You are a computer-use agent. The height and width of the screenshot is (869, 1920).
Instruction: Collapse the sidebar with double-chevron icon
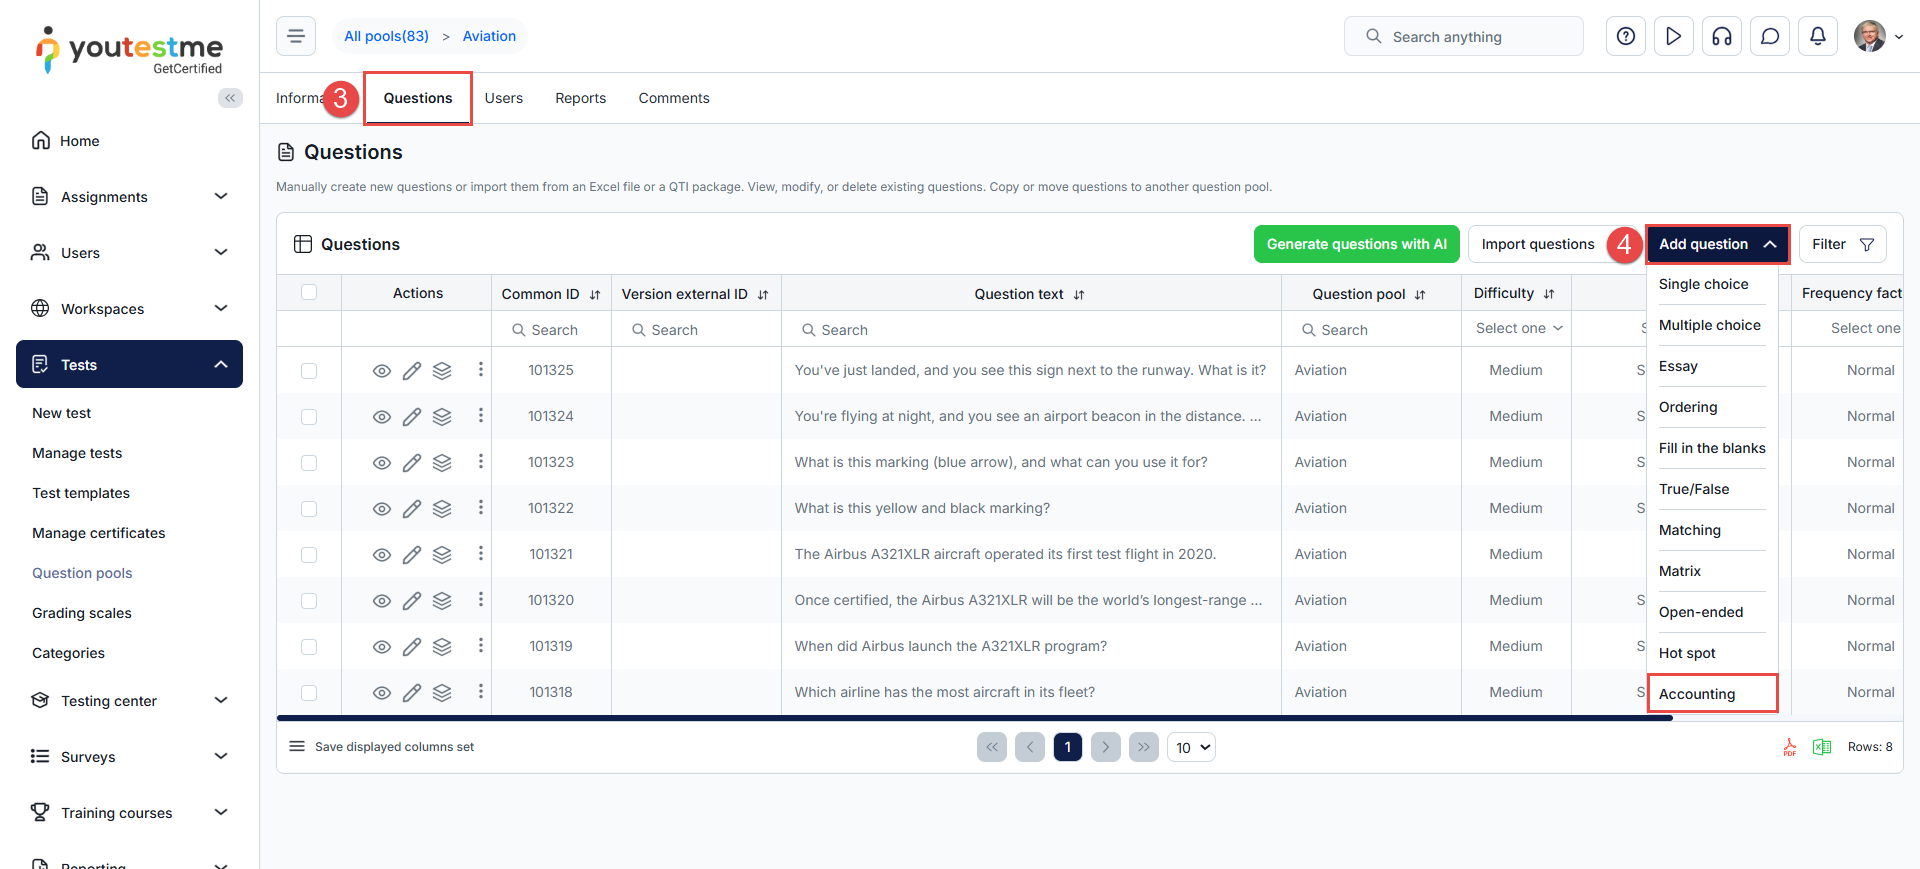point(230,98)
